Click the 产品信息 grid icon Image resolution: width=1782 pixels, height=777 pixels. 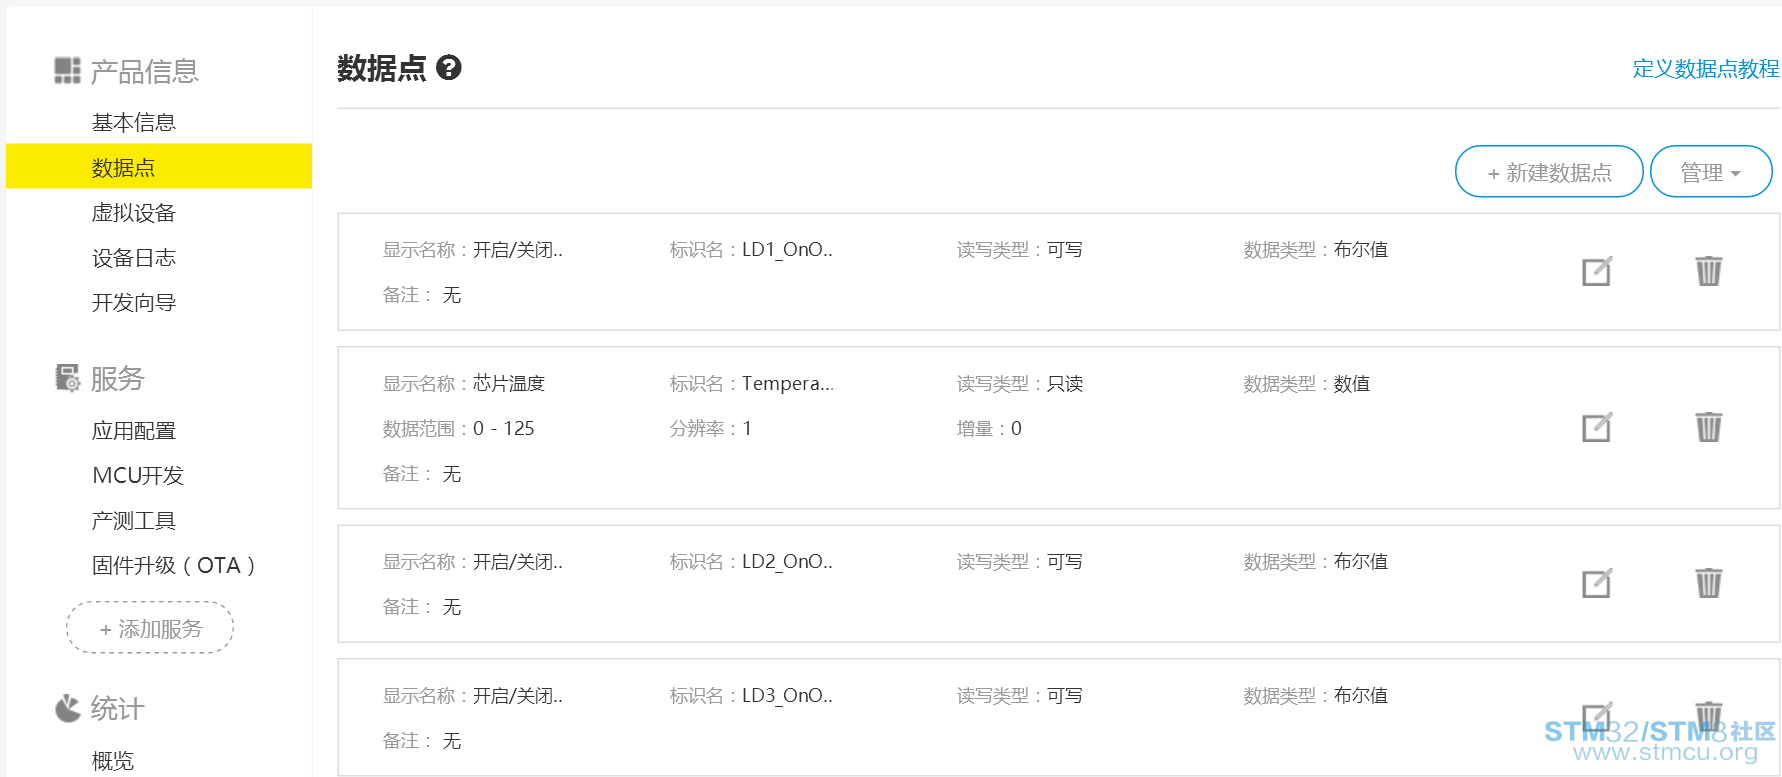[67, 70]
